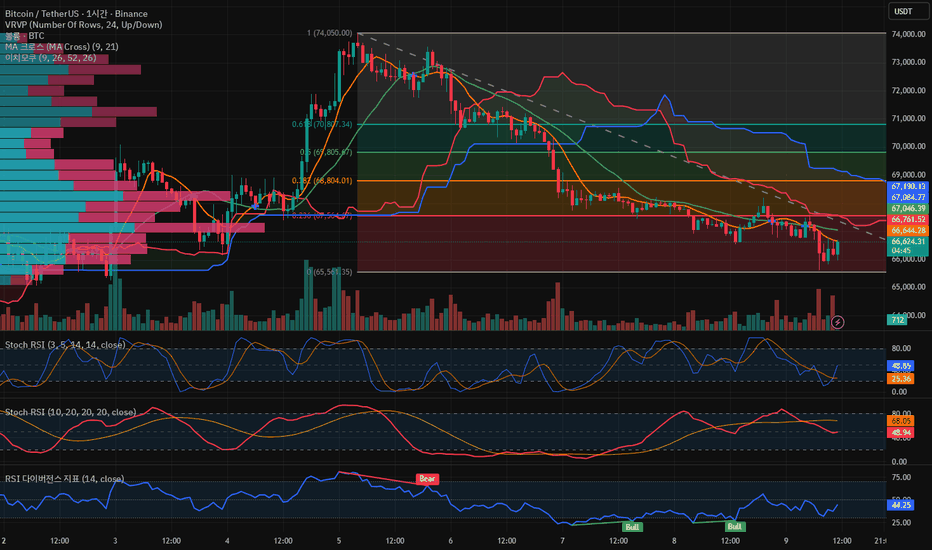932x550 pixels.
Task: Select the Stoch RSI (3, 5, 14, 14) legend
Action: pos(65,345)
